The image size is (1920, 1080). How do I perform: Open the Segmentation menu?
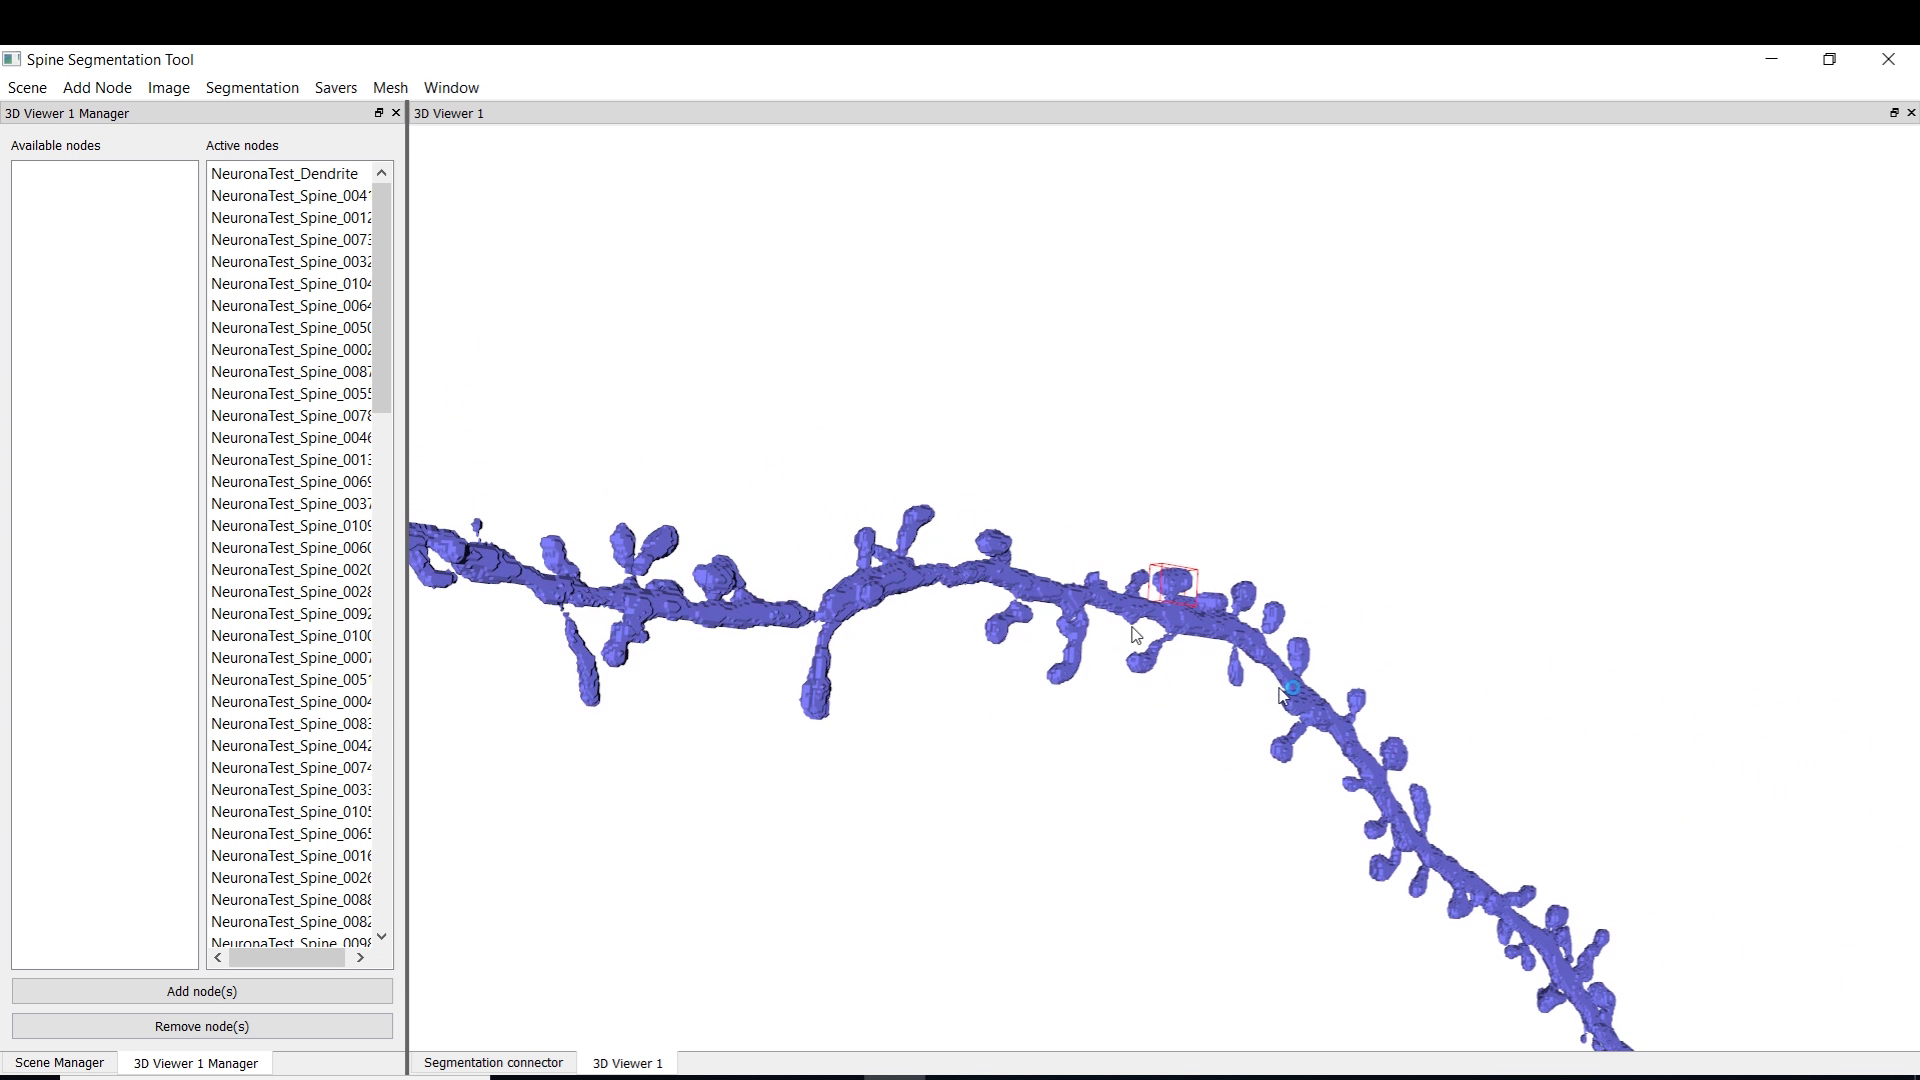[252, 88]
